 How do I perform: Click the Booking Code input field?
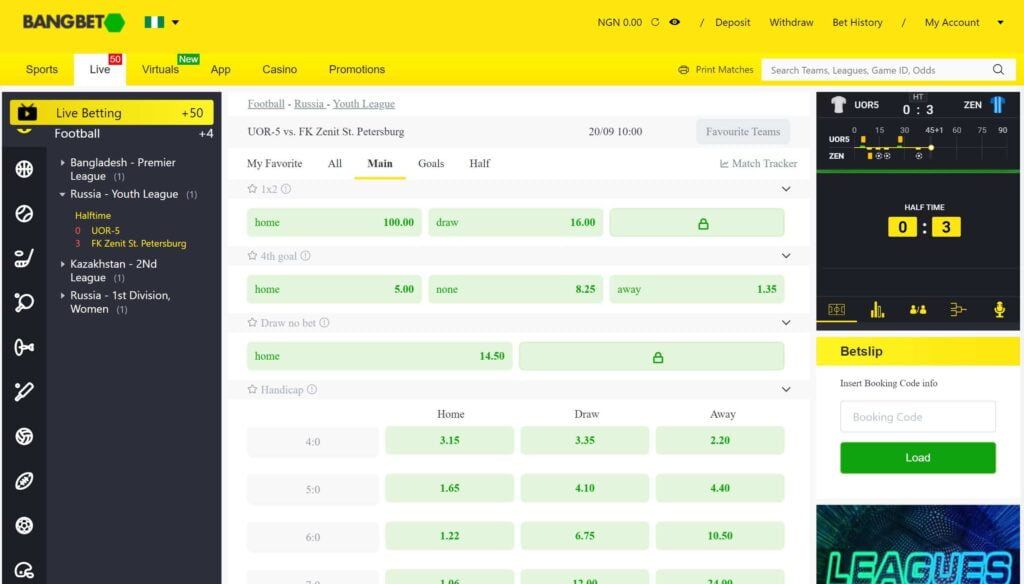click(918, 417)
